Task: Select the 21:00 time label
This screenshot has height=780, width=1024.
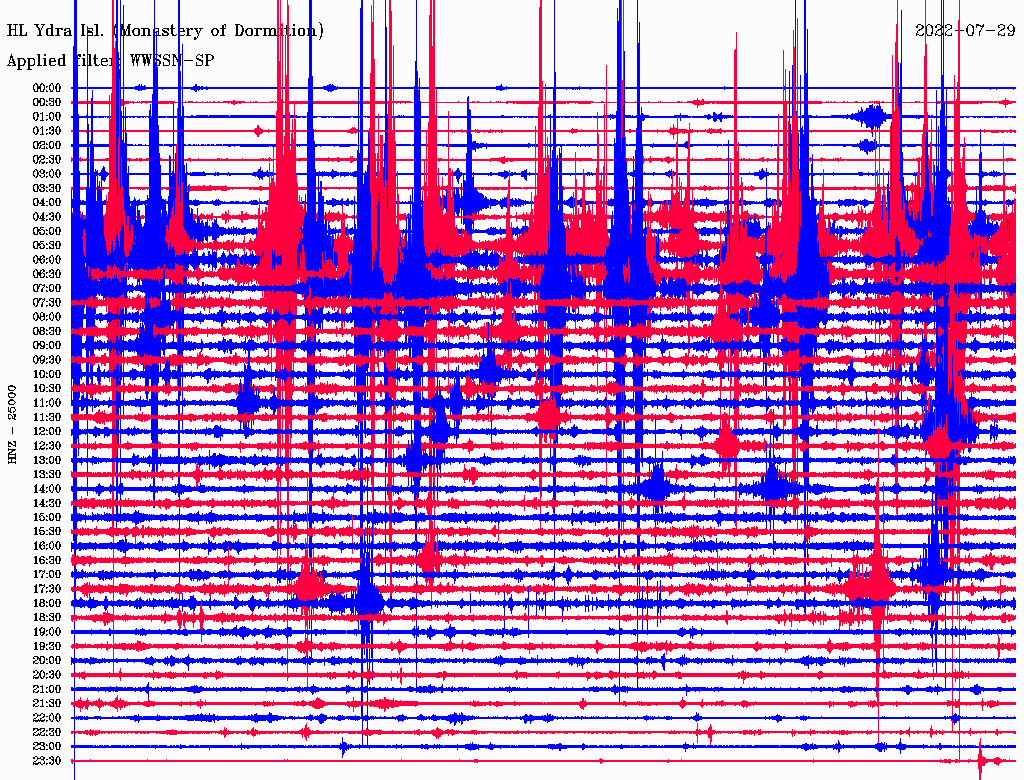Action: point(46,689)
